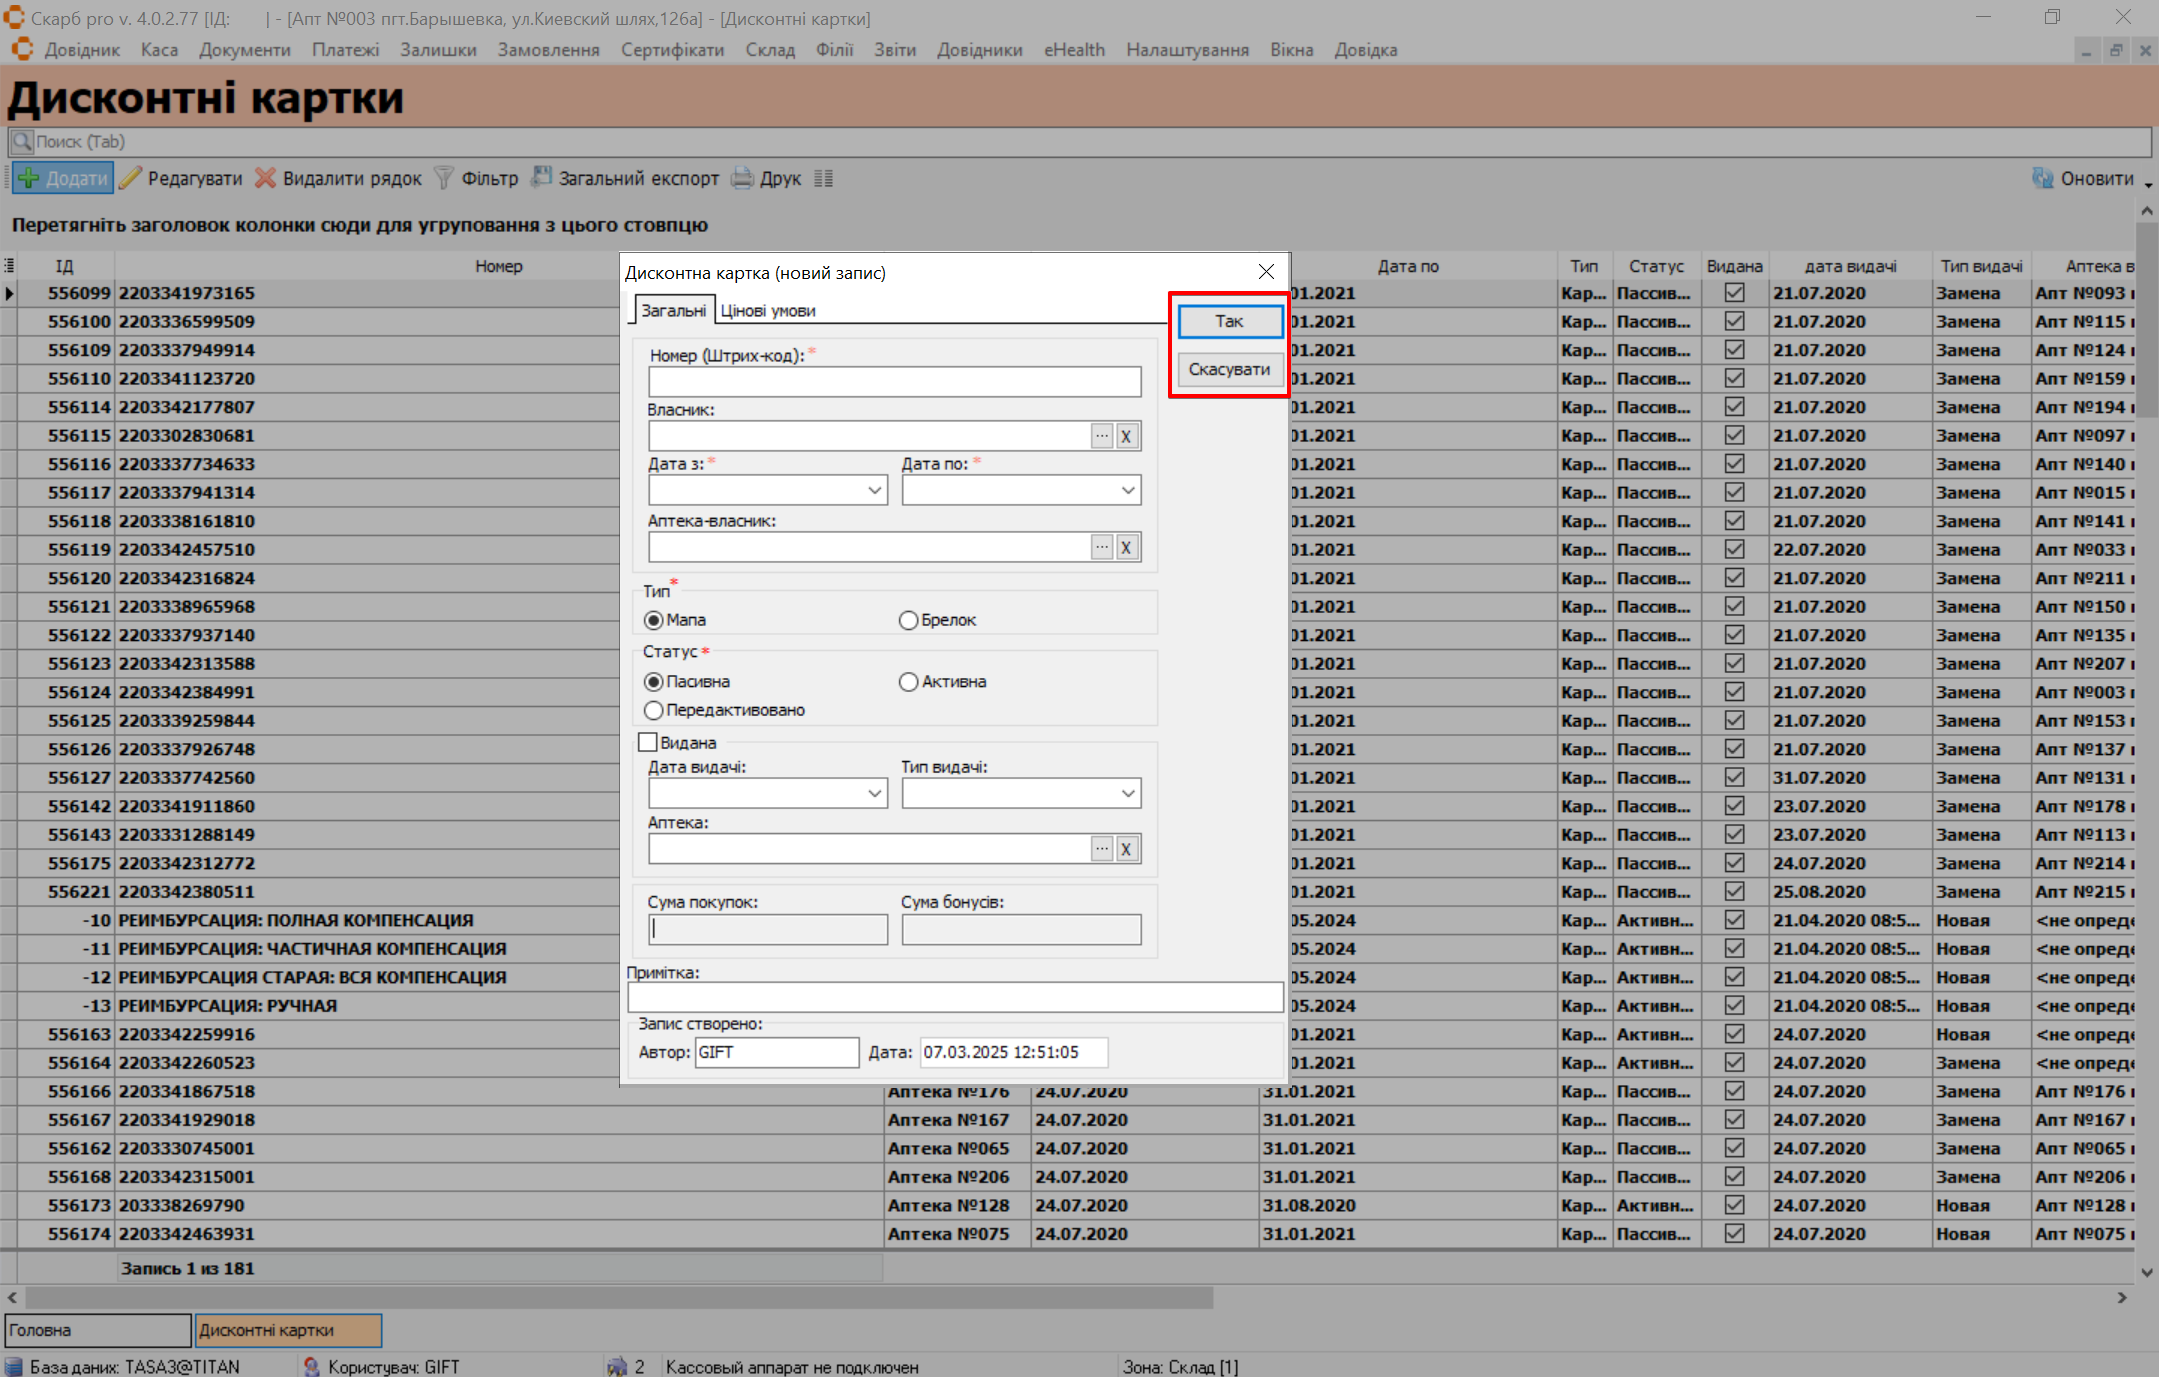
Task: Click the pencil Редагувати icon
Action: click(x=130, y=178)
